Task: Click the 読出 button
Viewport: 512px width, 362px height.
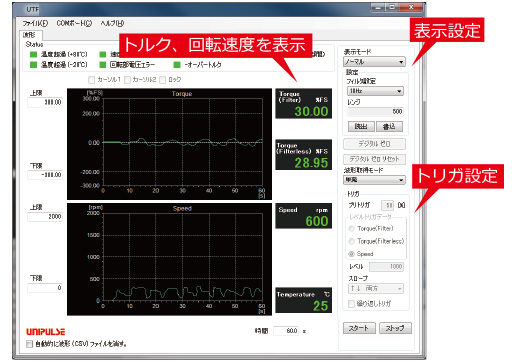Action: pyautogui.click(x=361, y=126)
